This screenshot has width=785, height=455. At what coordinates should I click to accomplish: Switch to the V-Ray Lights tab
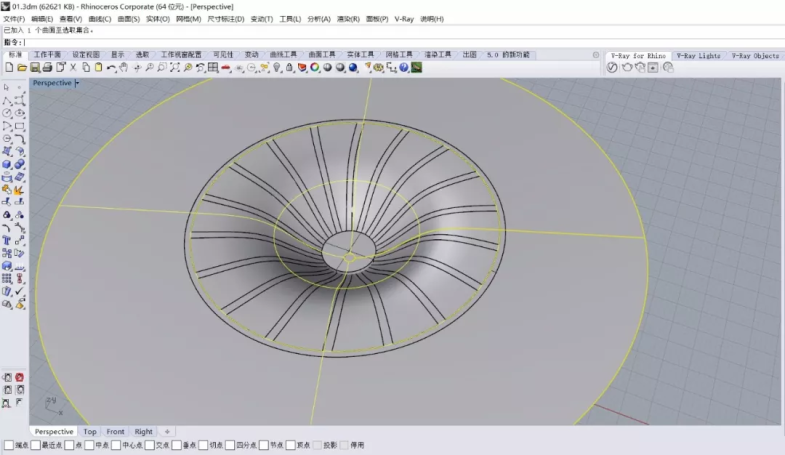[697, 56]
